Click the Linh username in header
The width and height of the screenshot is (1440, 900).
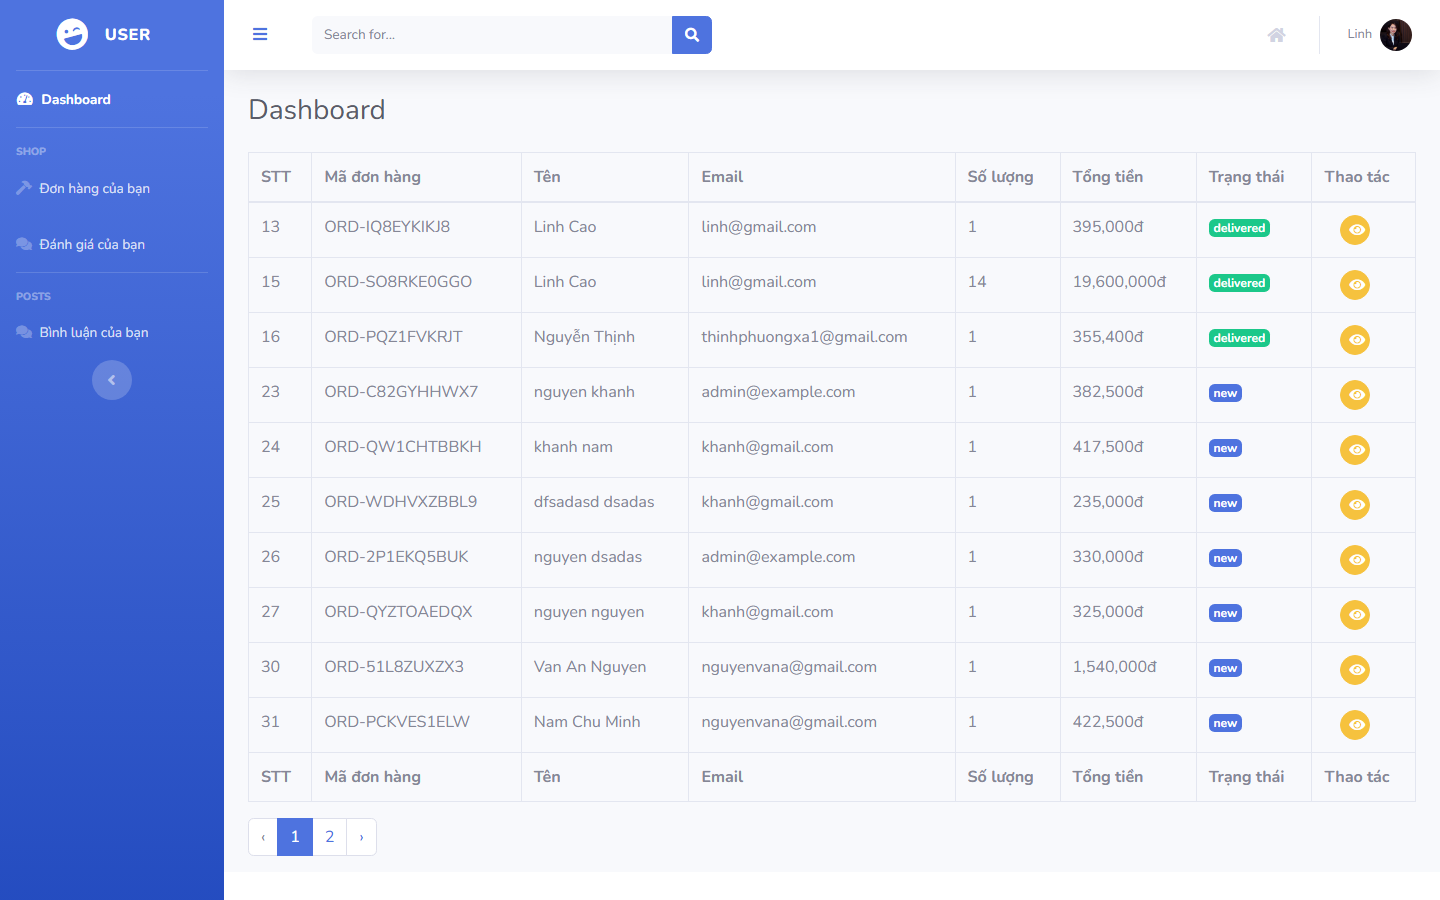(1359, 34)
